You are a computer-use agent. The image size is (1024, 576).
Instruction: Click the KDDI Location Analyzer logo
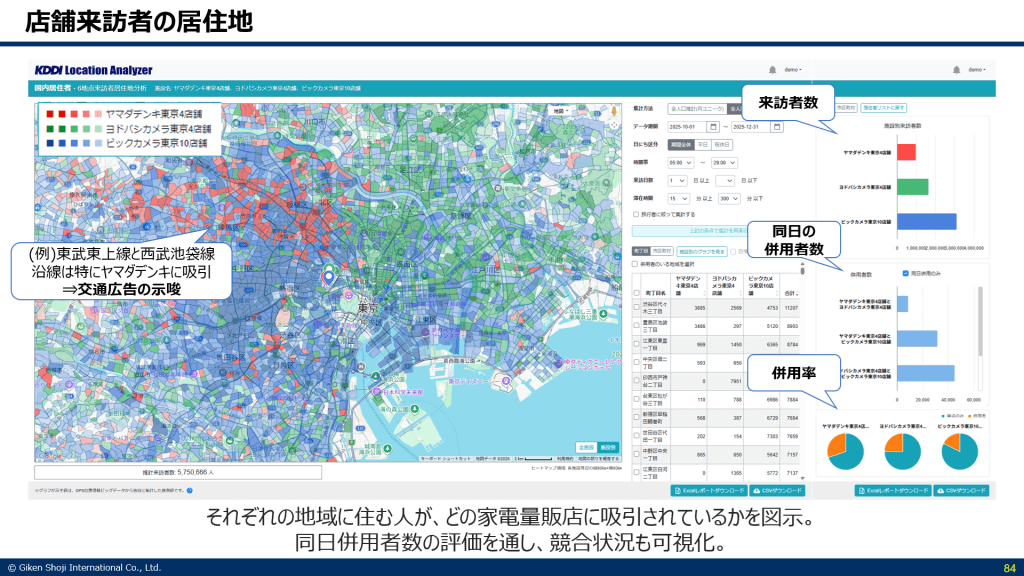pyautogui.click(x=93, y=71)
